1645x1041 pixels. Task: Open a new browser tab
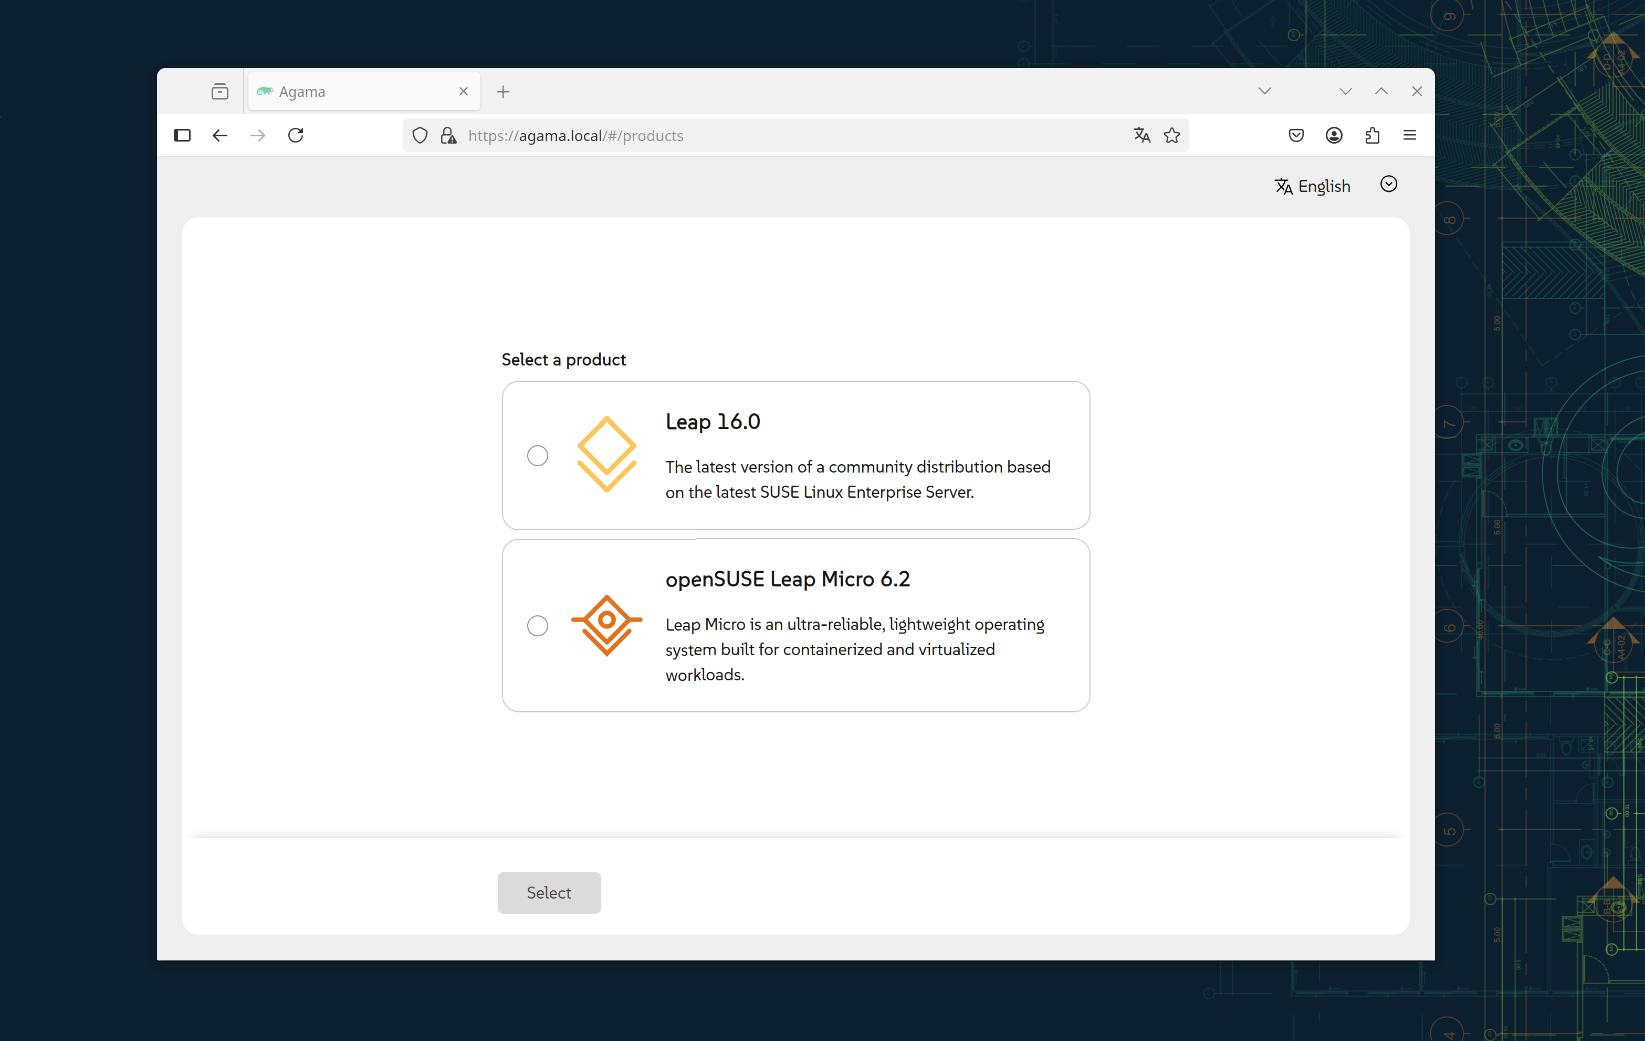point(503,92)
